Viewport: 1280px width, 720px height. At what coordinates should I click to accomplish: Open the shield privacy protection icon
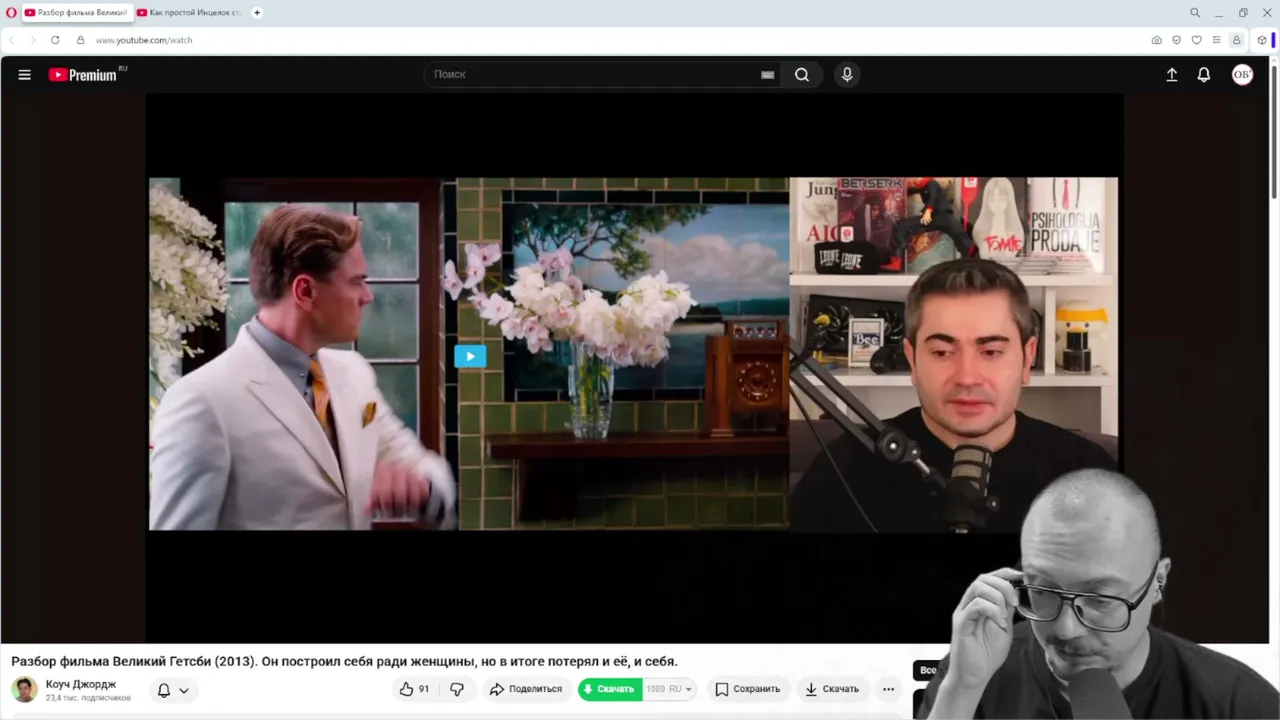[1176, 40]
